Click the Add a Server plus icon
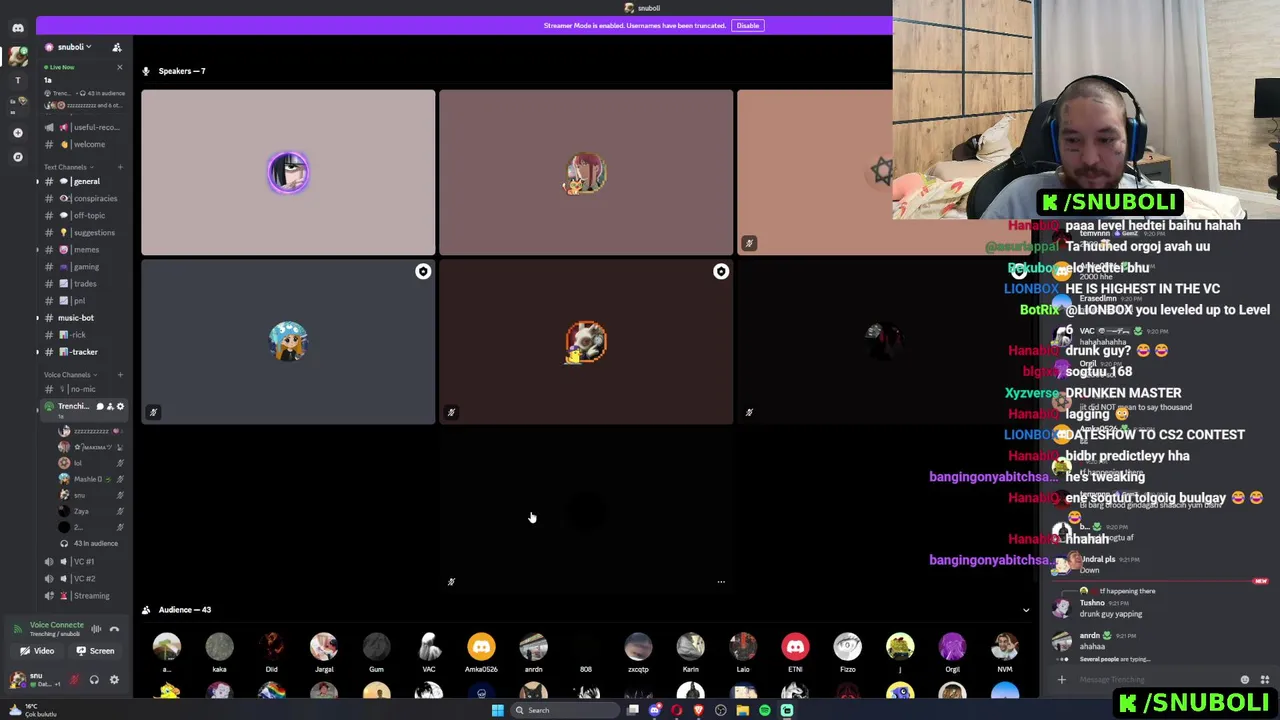This screenshot has height=720, width=1280. click(x=17, y=132)
